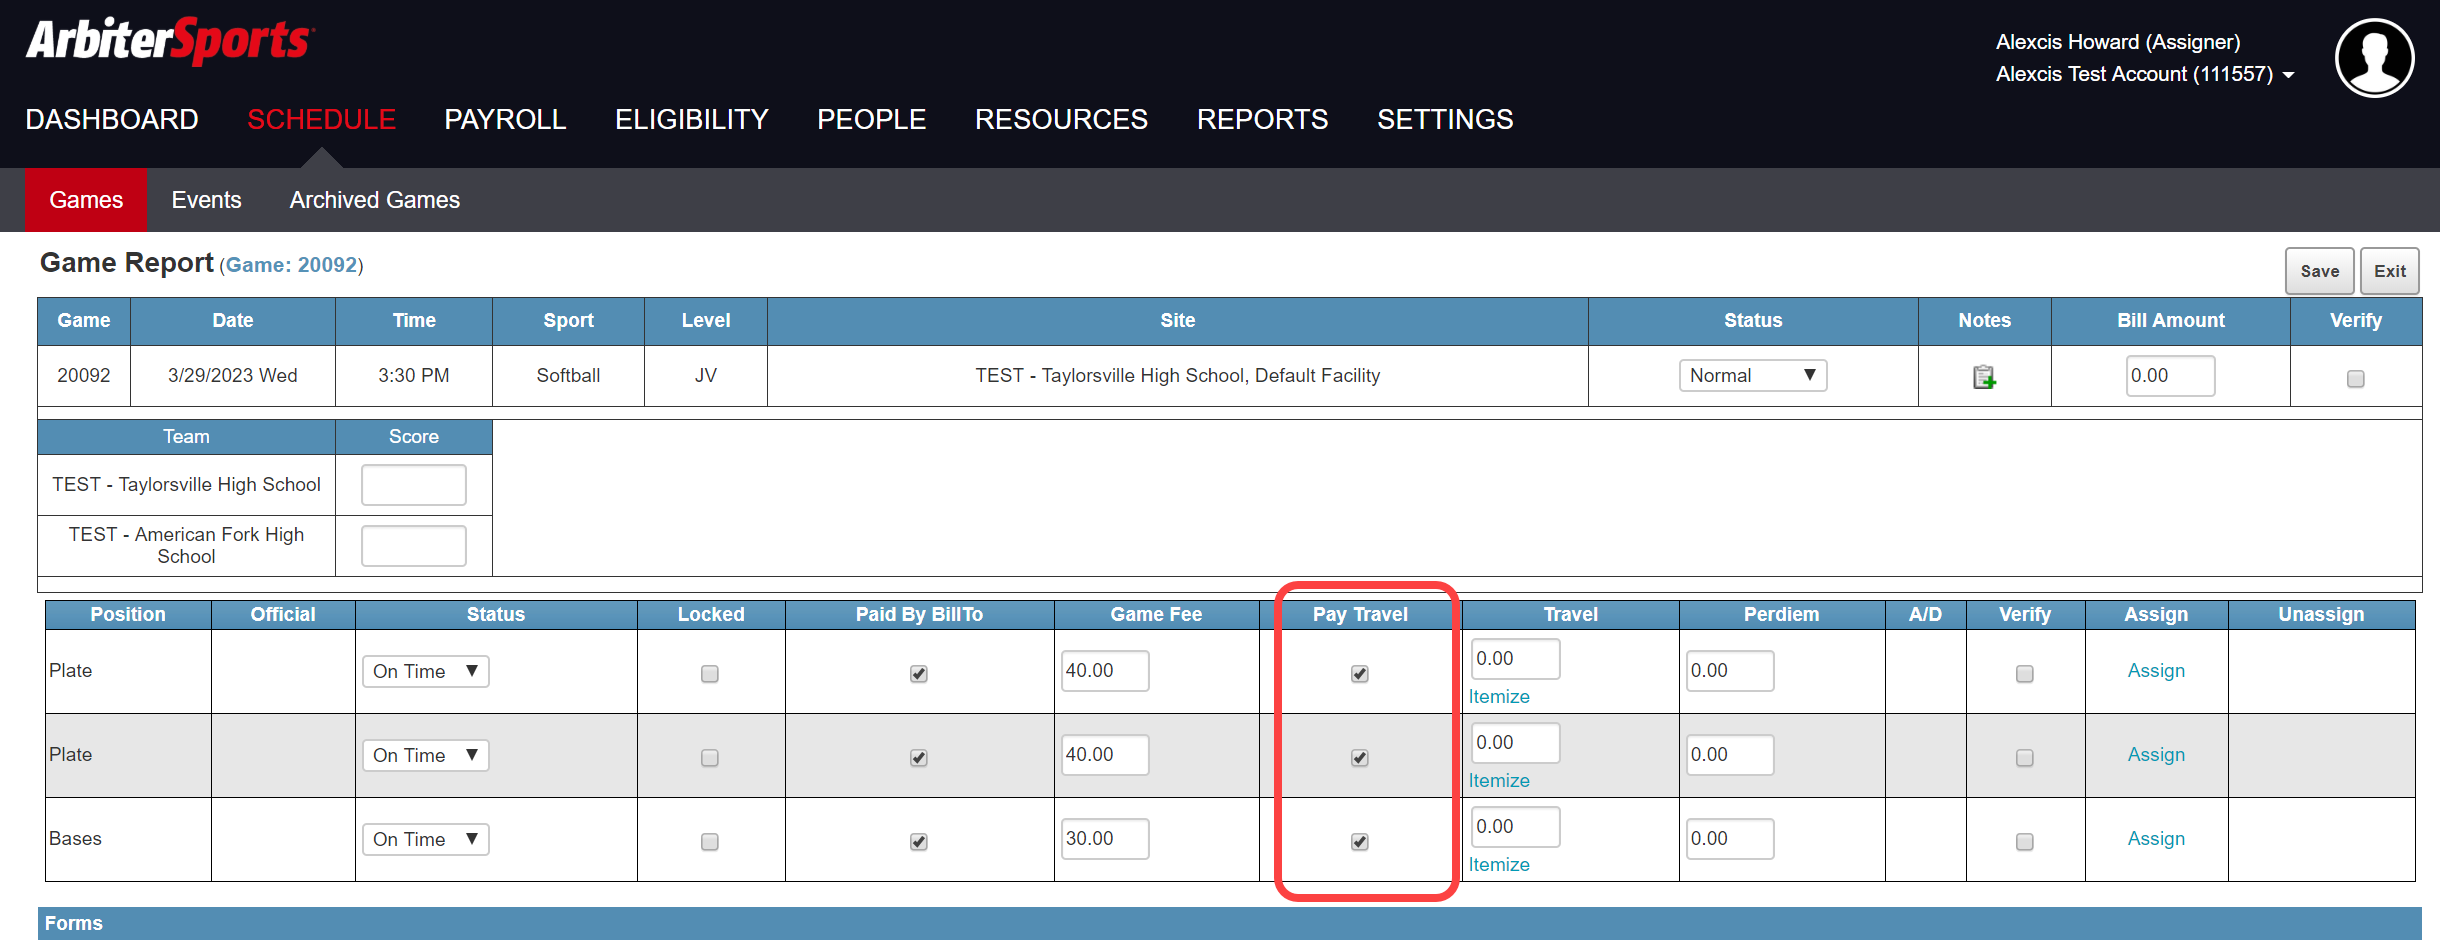
Task: Open the game notes clipboard icon
Action: (x=1984, y=377)
